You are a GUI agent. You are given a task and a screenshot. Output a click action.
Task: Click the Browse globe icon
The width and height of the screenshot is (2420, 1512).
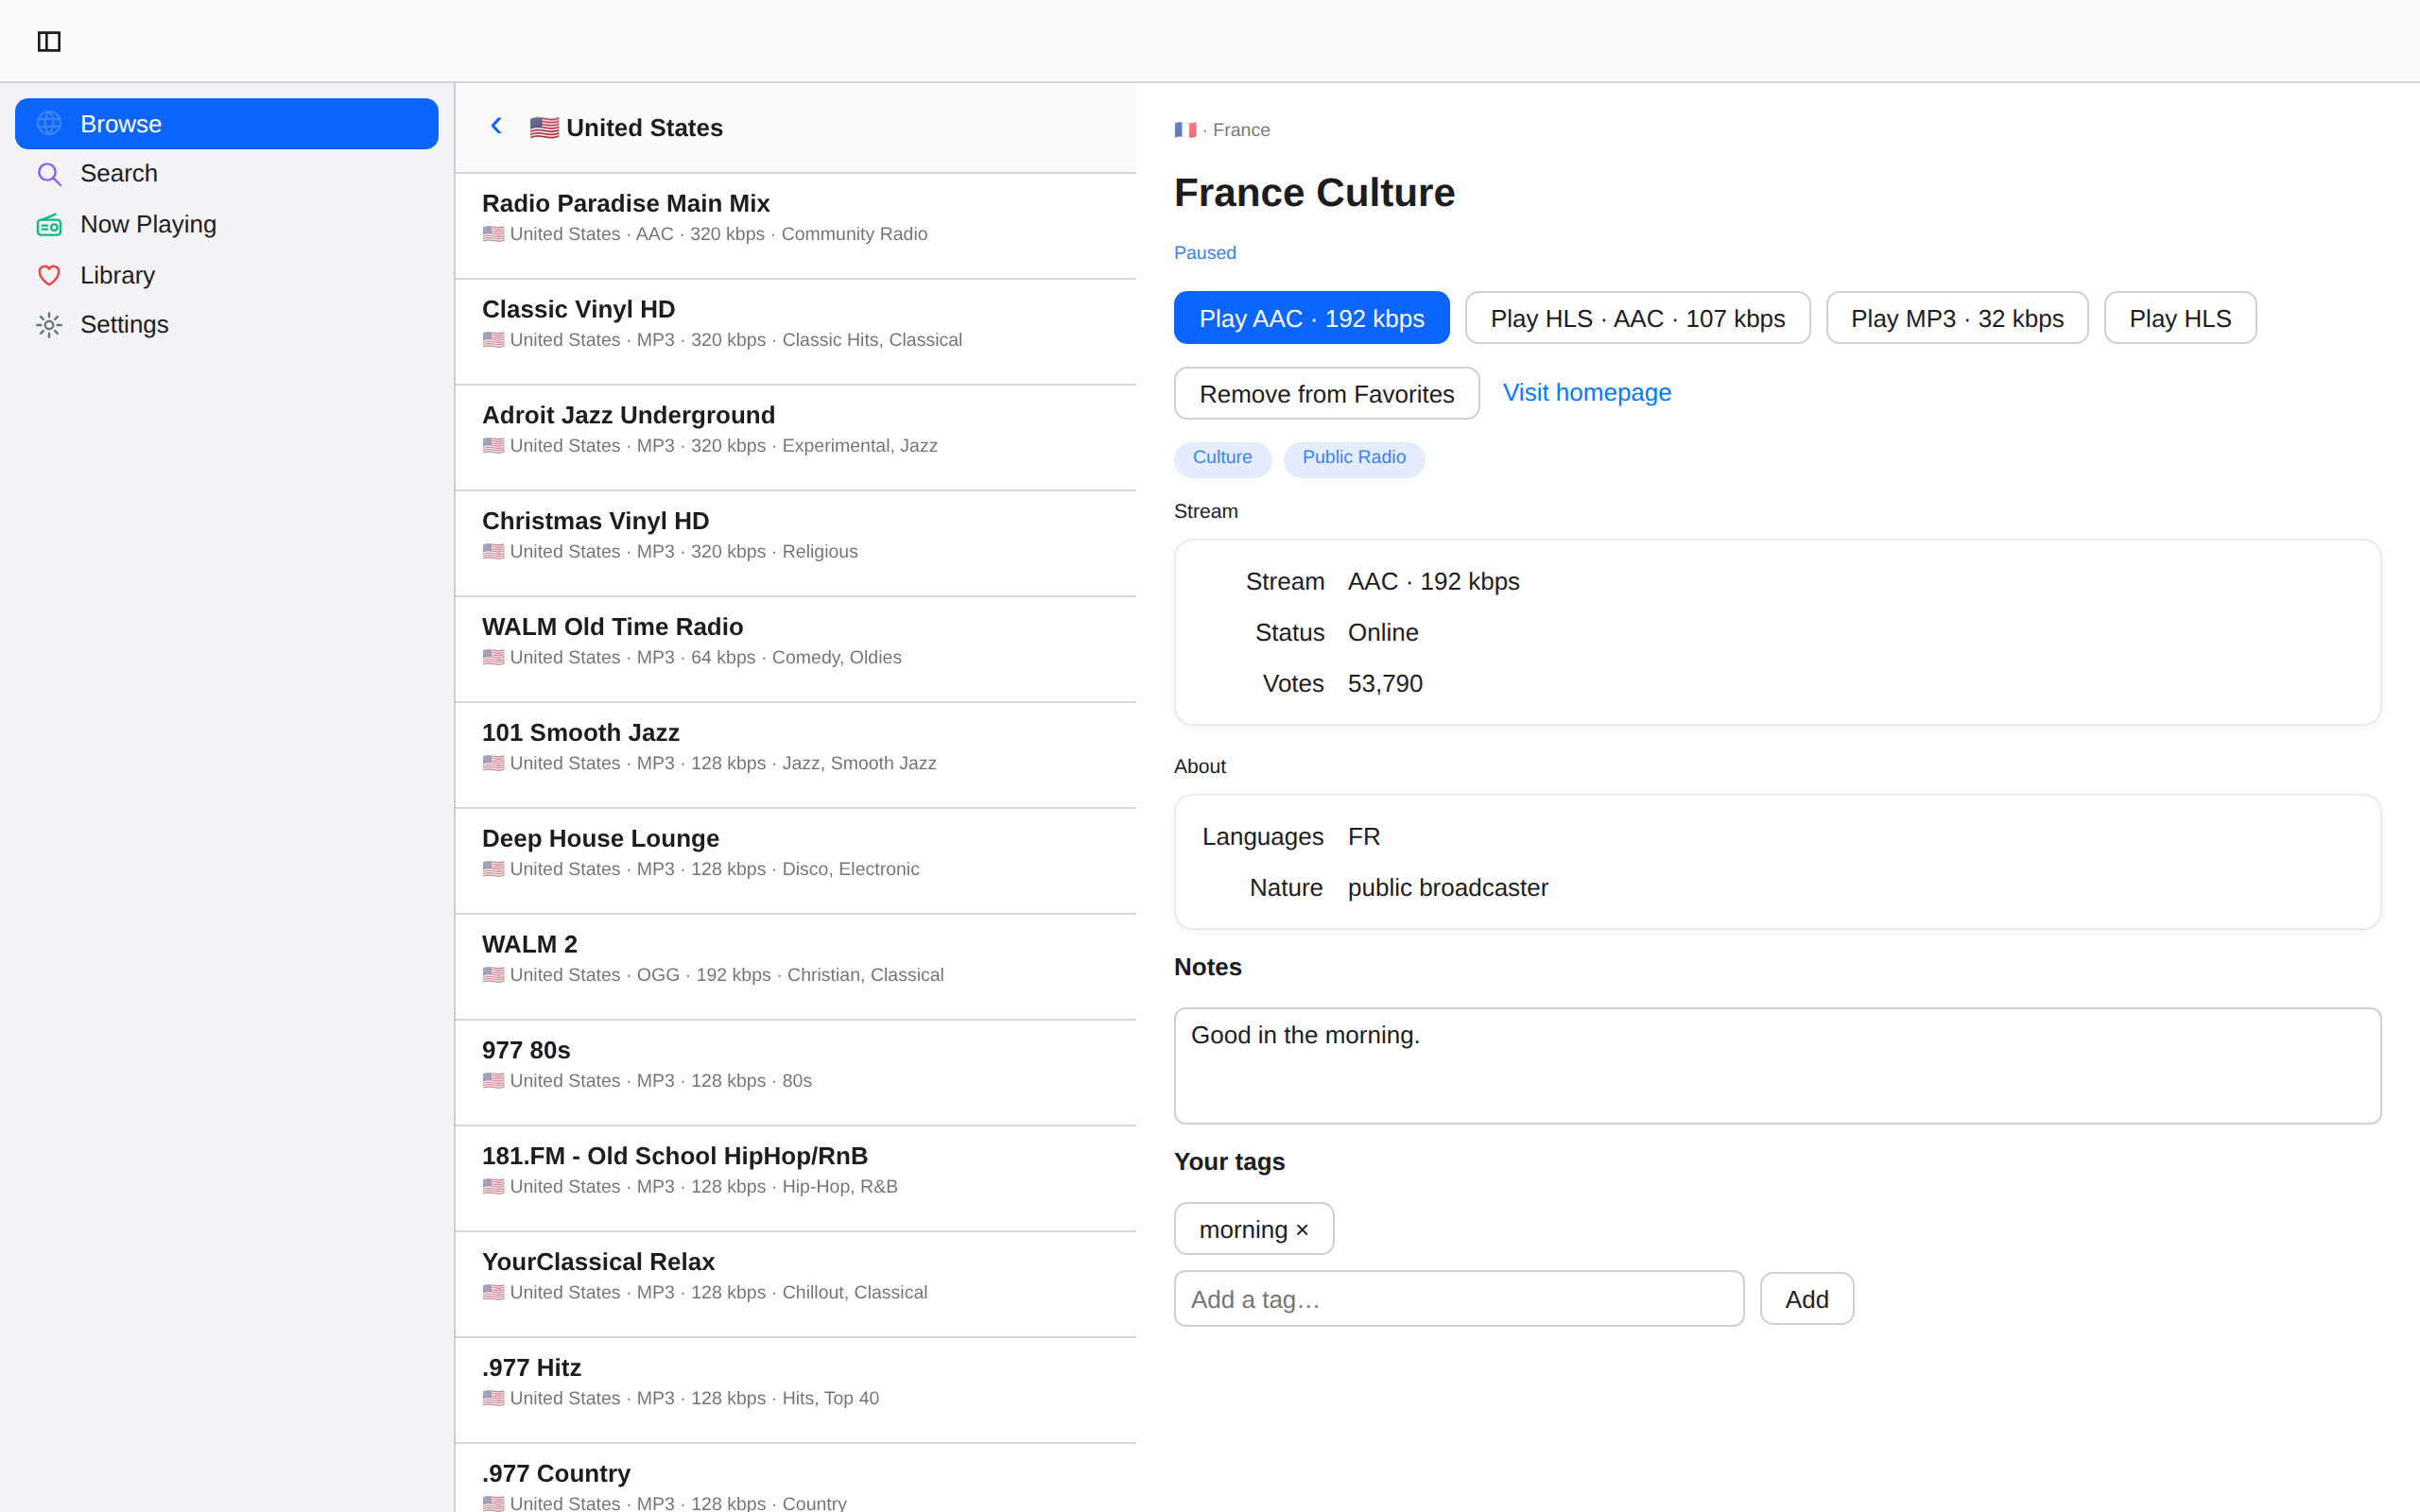[x=49, y=124]
